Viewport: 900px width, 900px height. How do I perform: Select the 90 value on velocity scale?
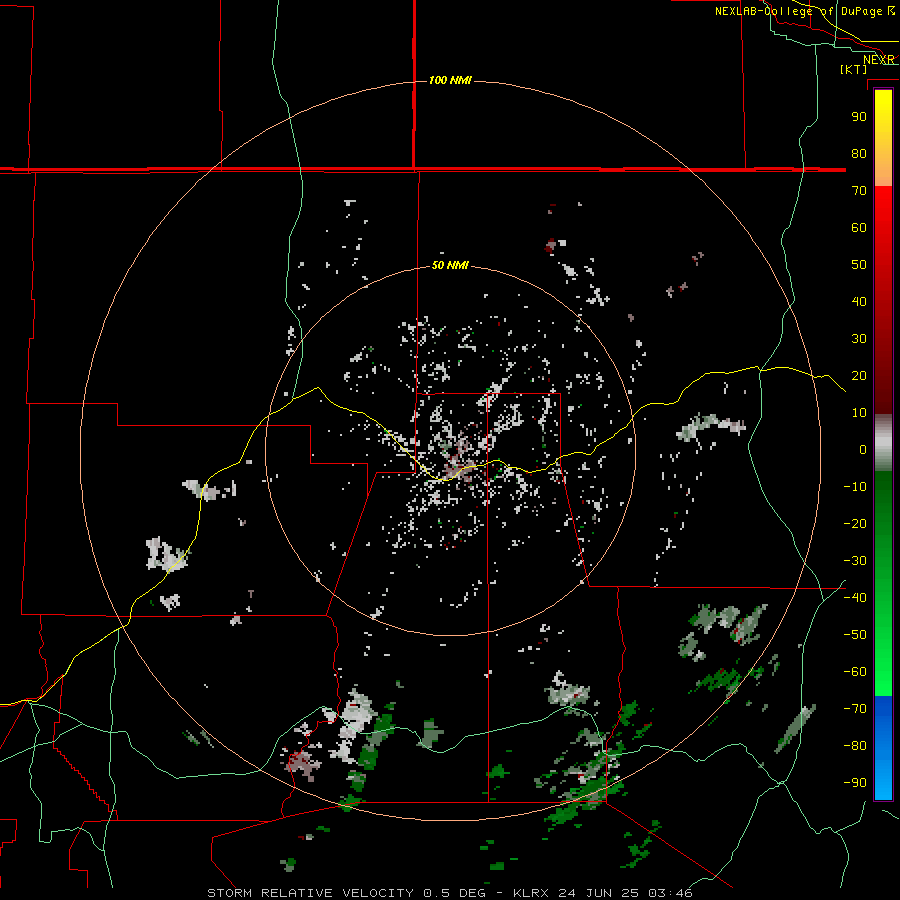click(x=859, y=117)
